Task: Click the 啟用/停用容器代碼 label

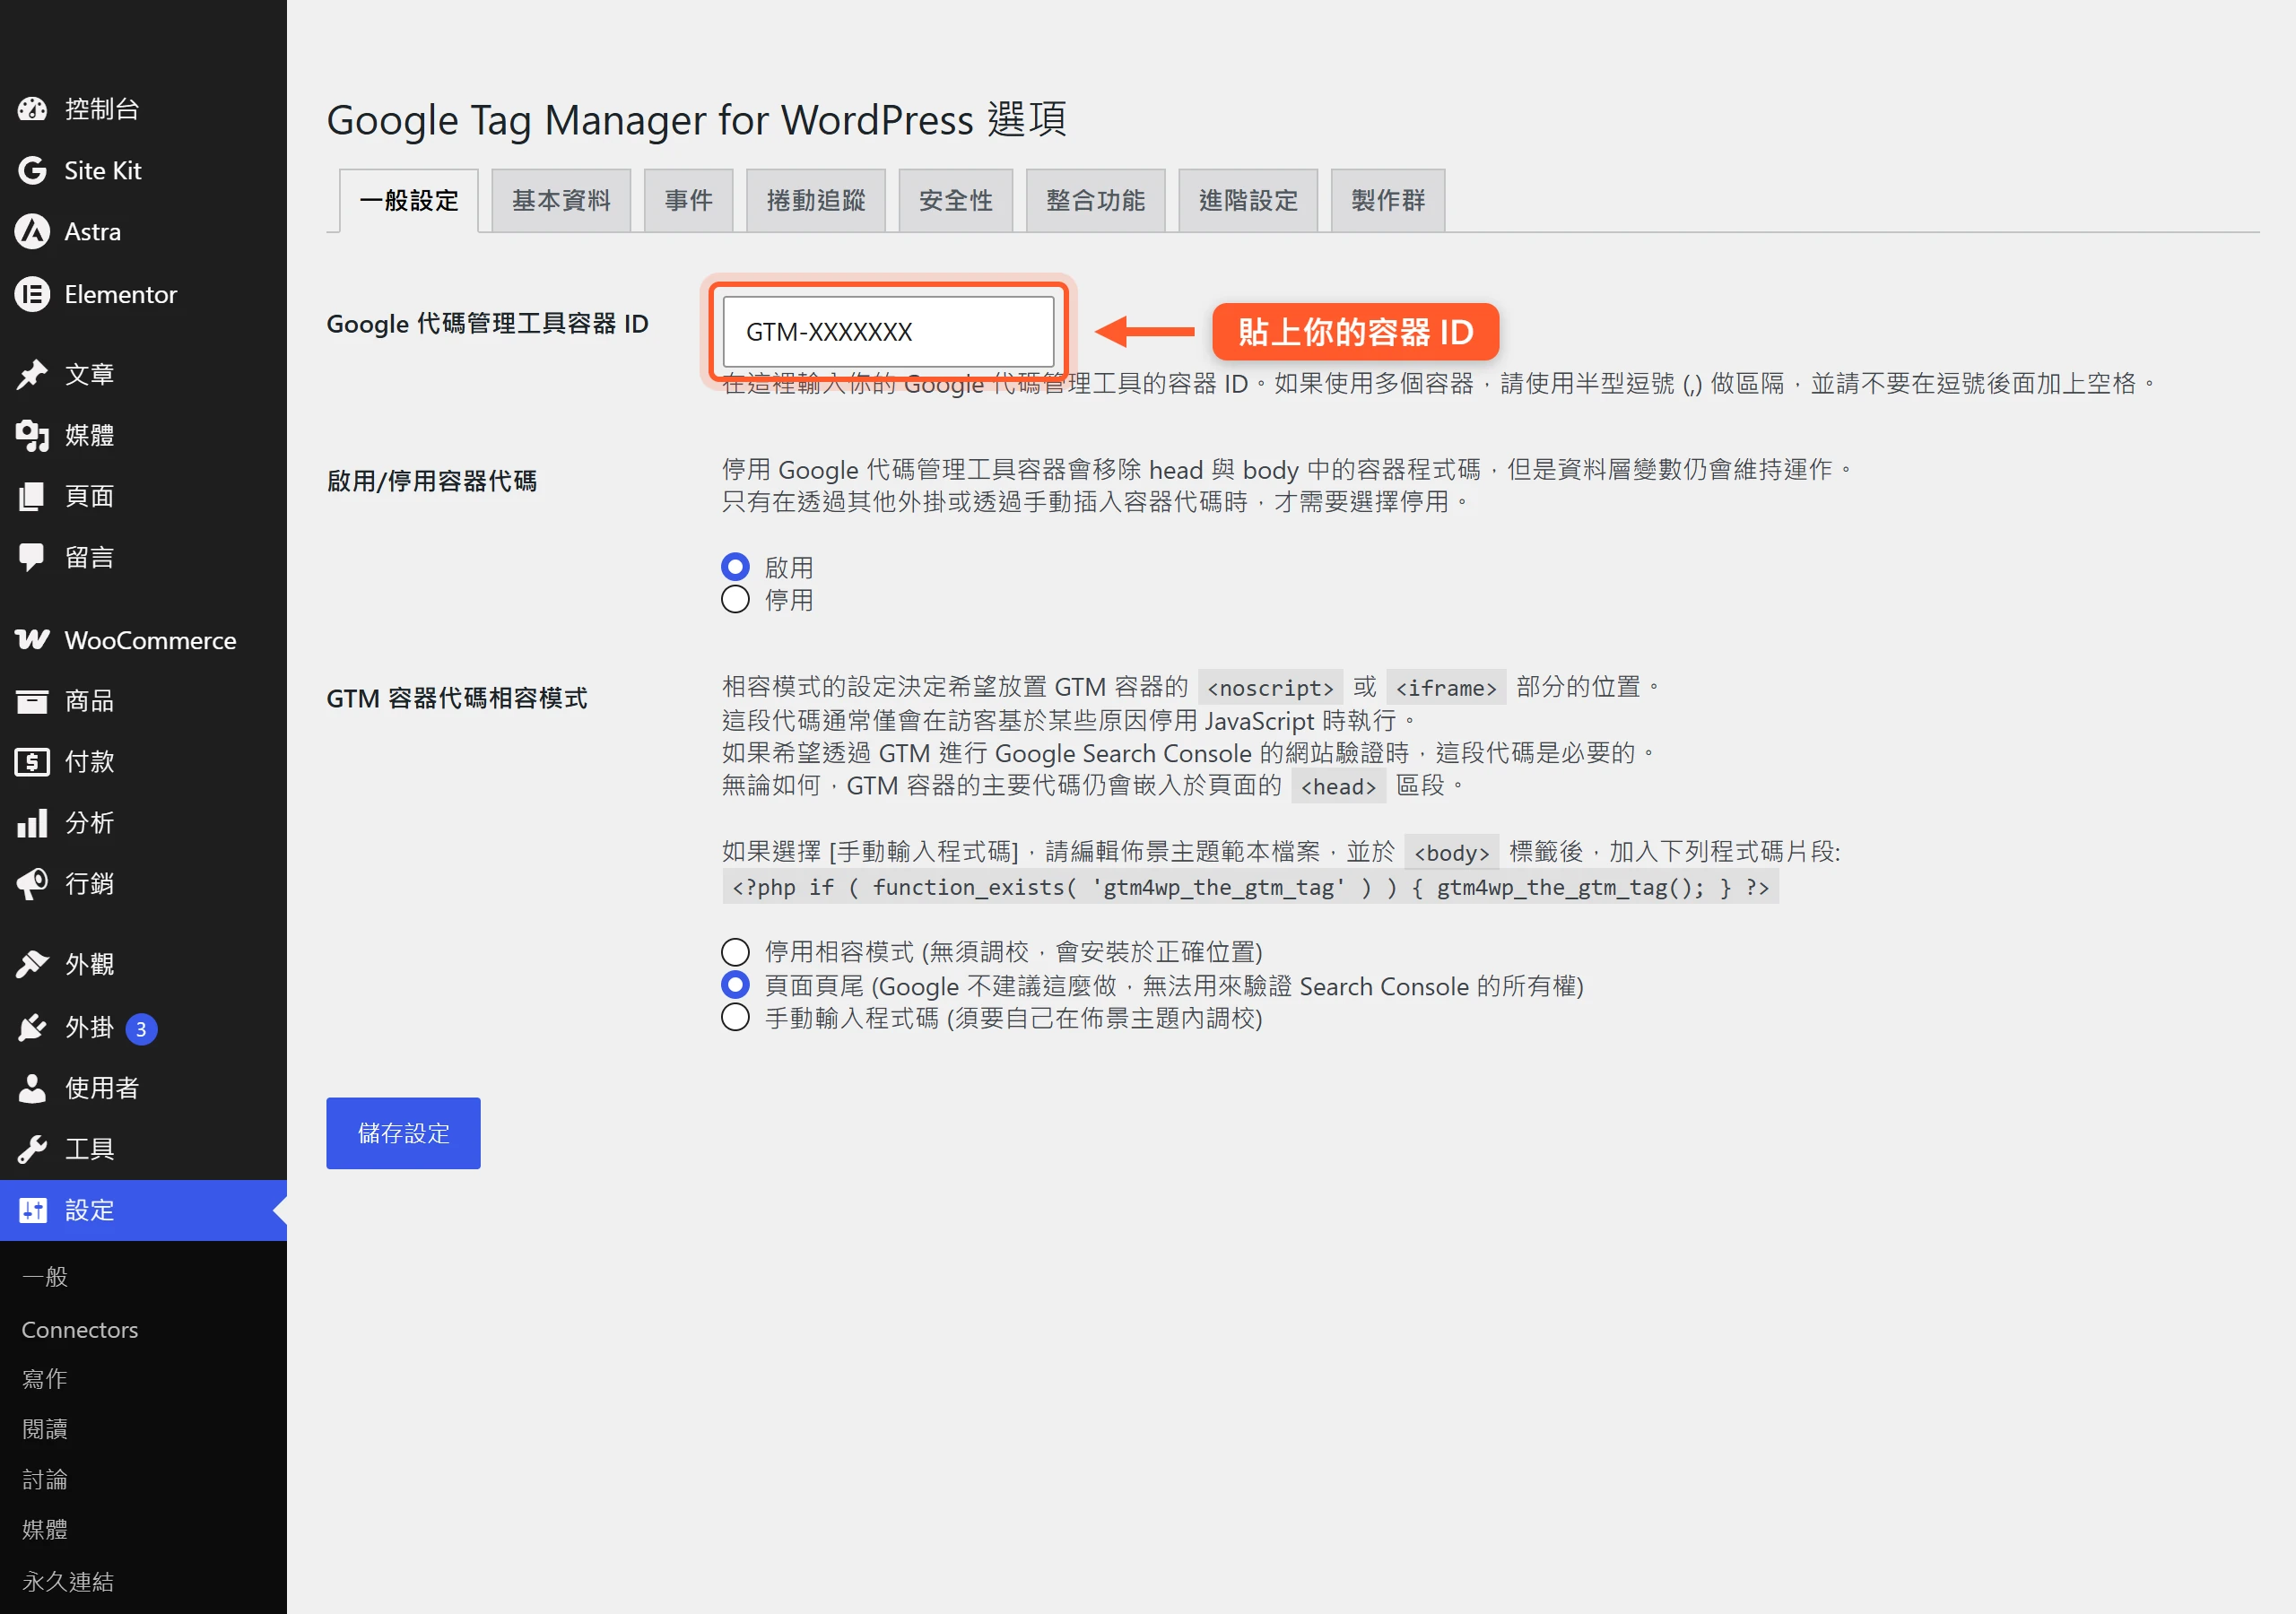Action: pyautogui.click(x=431, y=481)
